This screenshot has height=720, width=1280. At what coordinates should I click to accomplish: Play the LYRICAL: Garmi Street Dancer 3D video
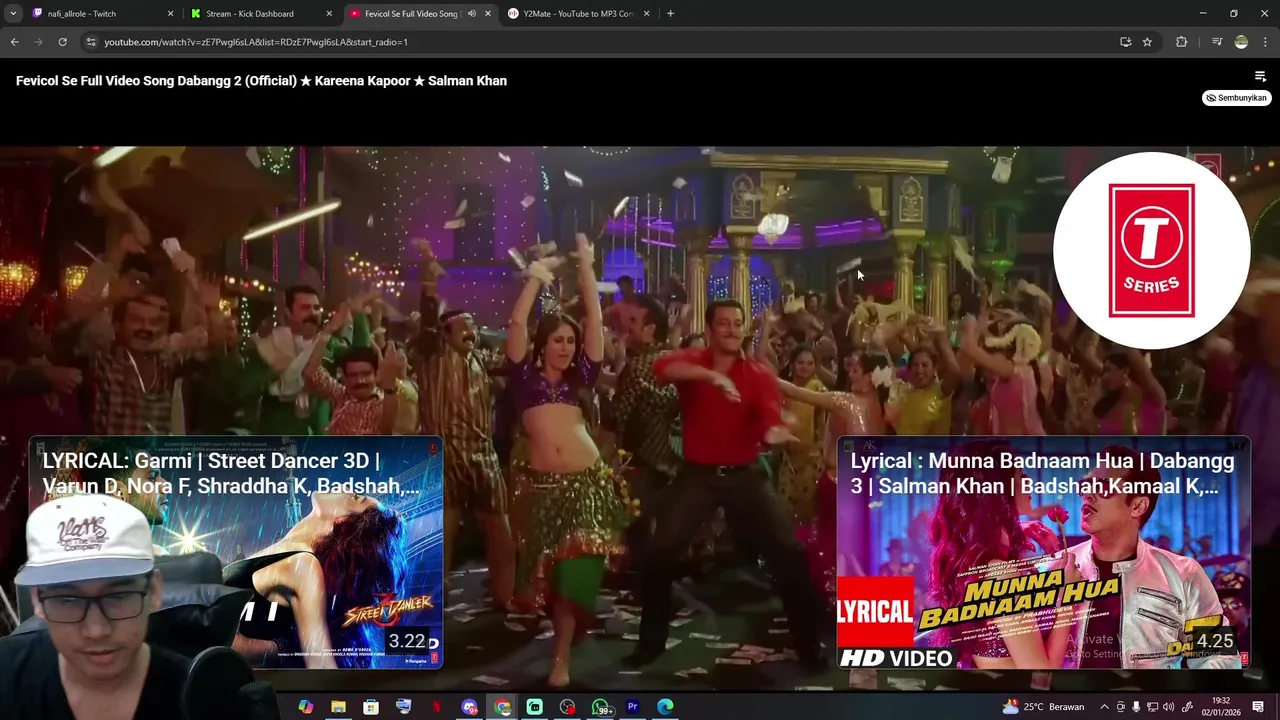(236, 553)
